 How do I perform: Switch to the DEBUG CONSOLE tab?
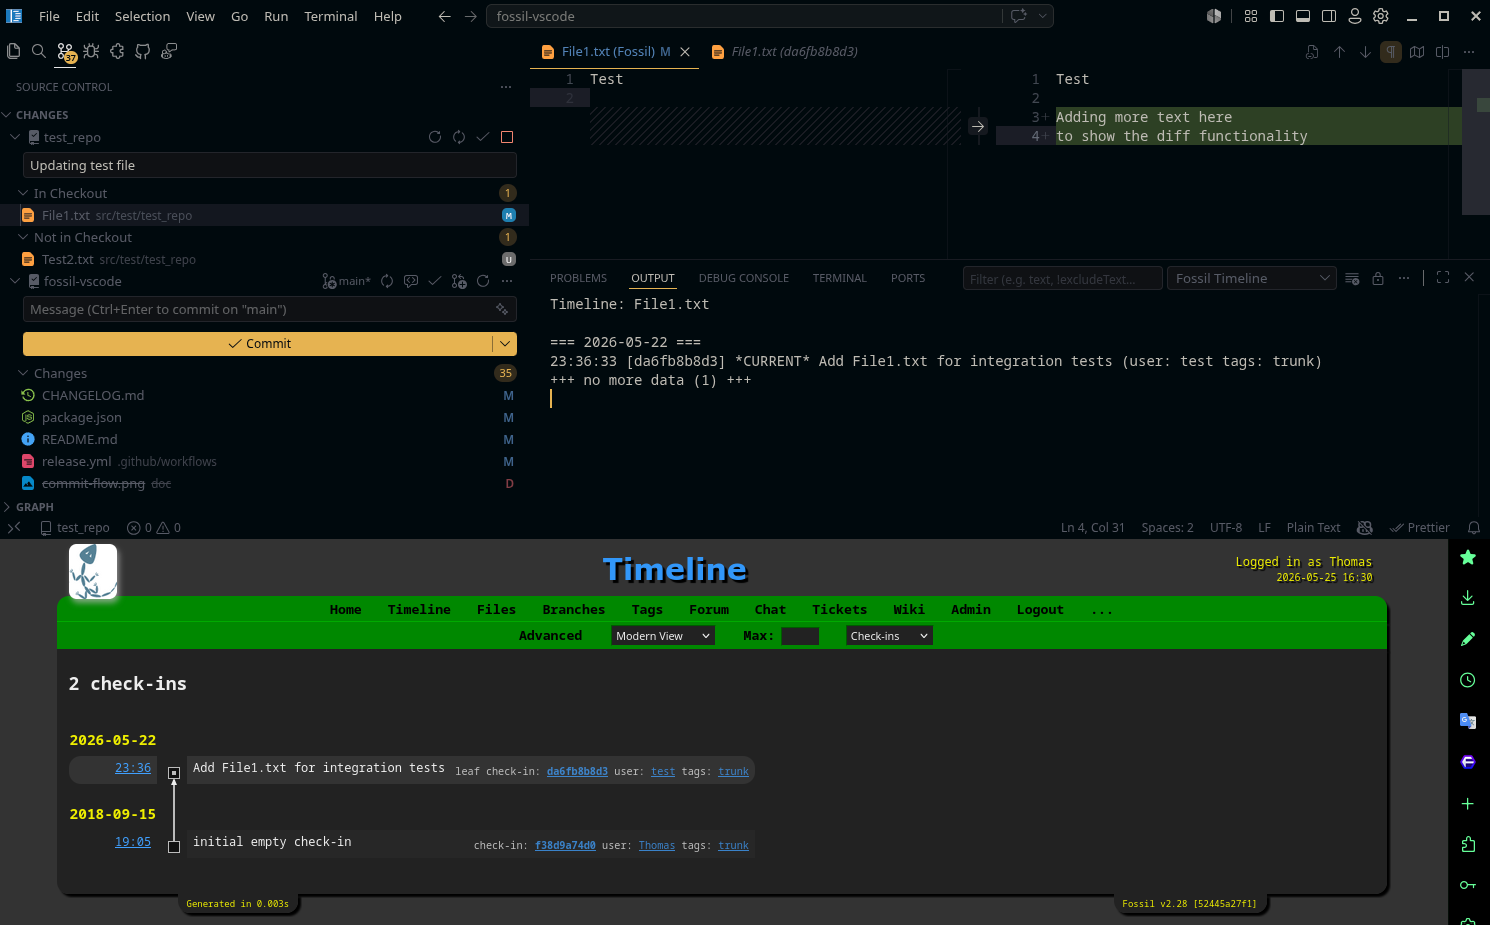tap(744, 278)
